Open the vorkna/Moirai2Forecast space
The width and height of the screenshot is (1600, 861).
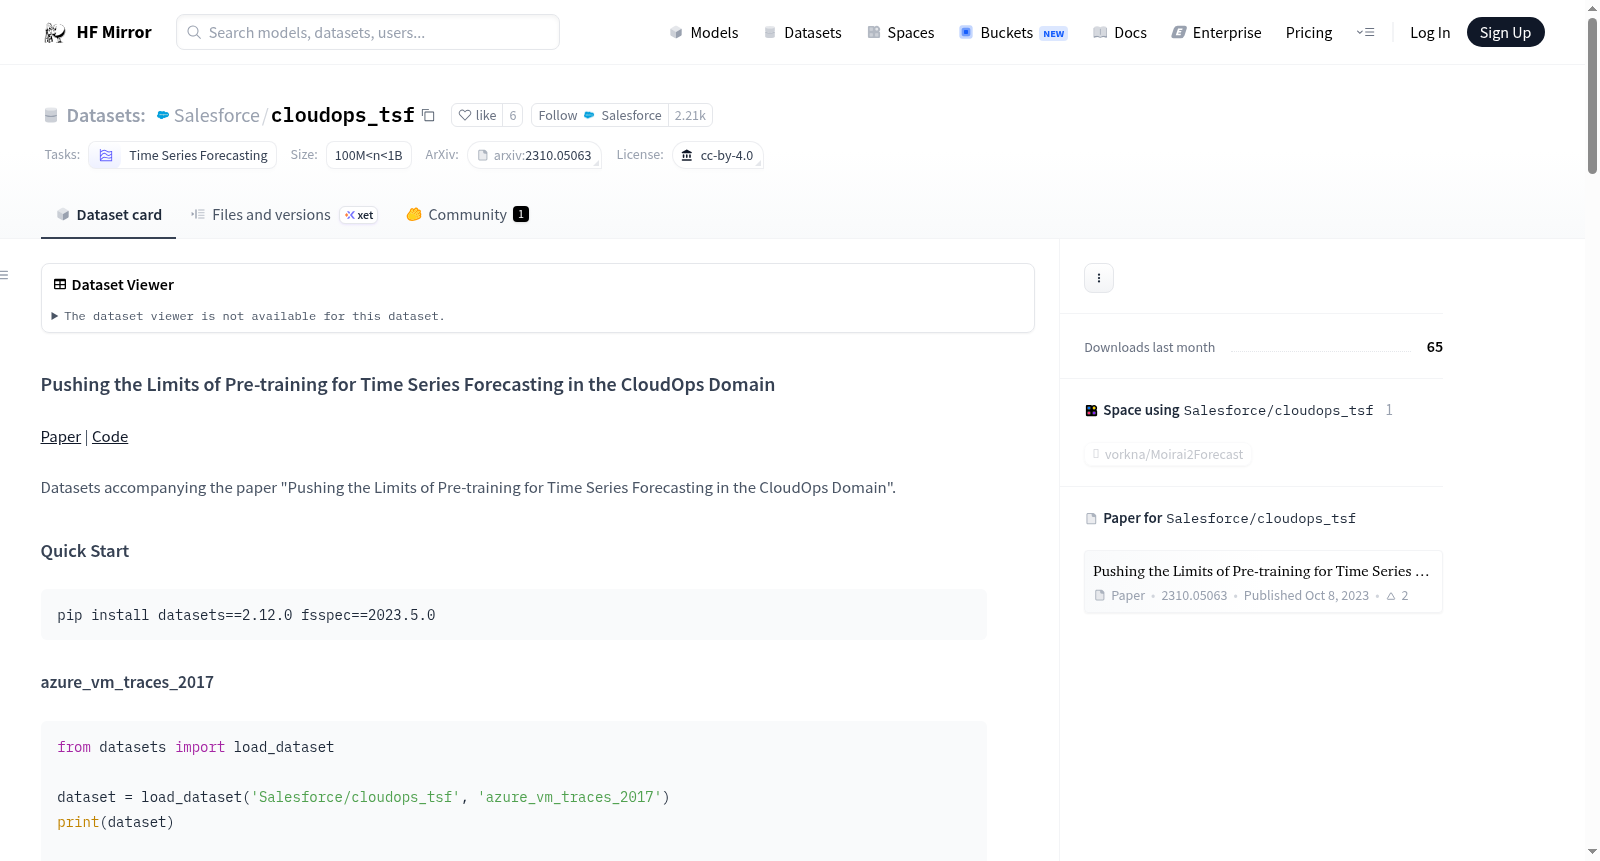pyautogui.click(x=1168, y=455)
